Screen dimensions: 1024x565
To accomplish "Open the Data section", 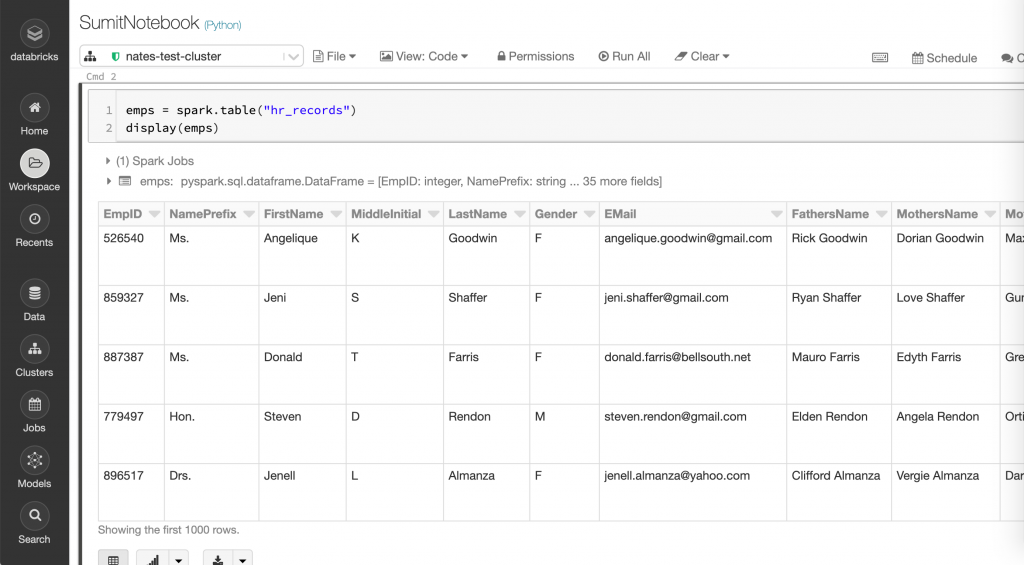I will click(x=34, y=301).
